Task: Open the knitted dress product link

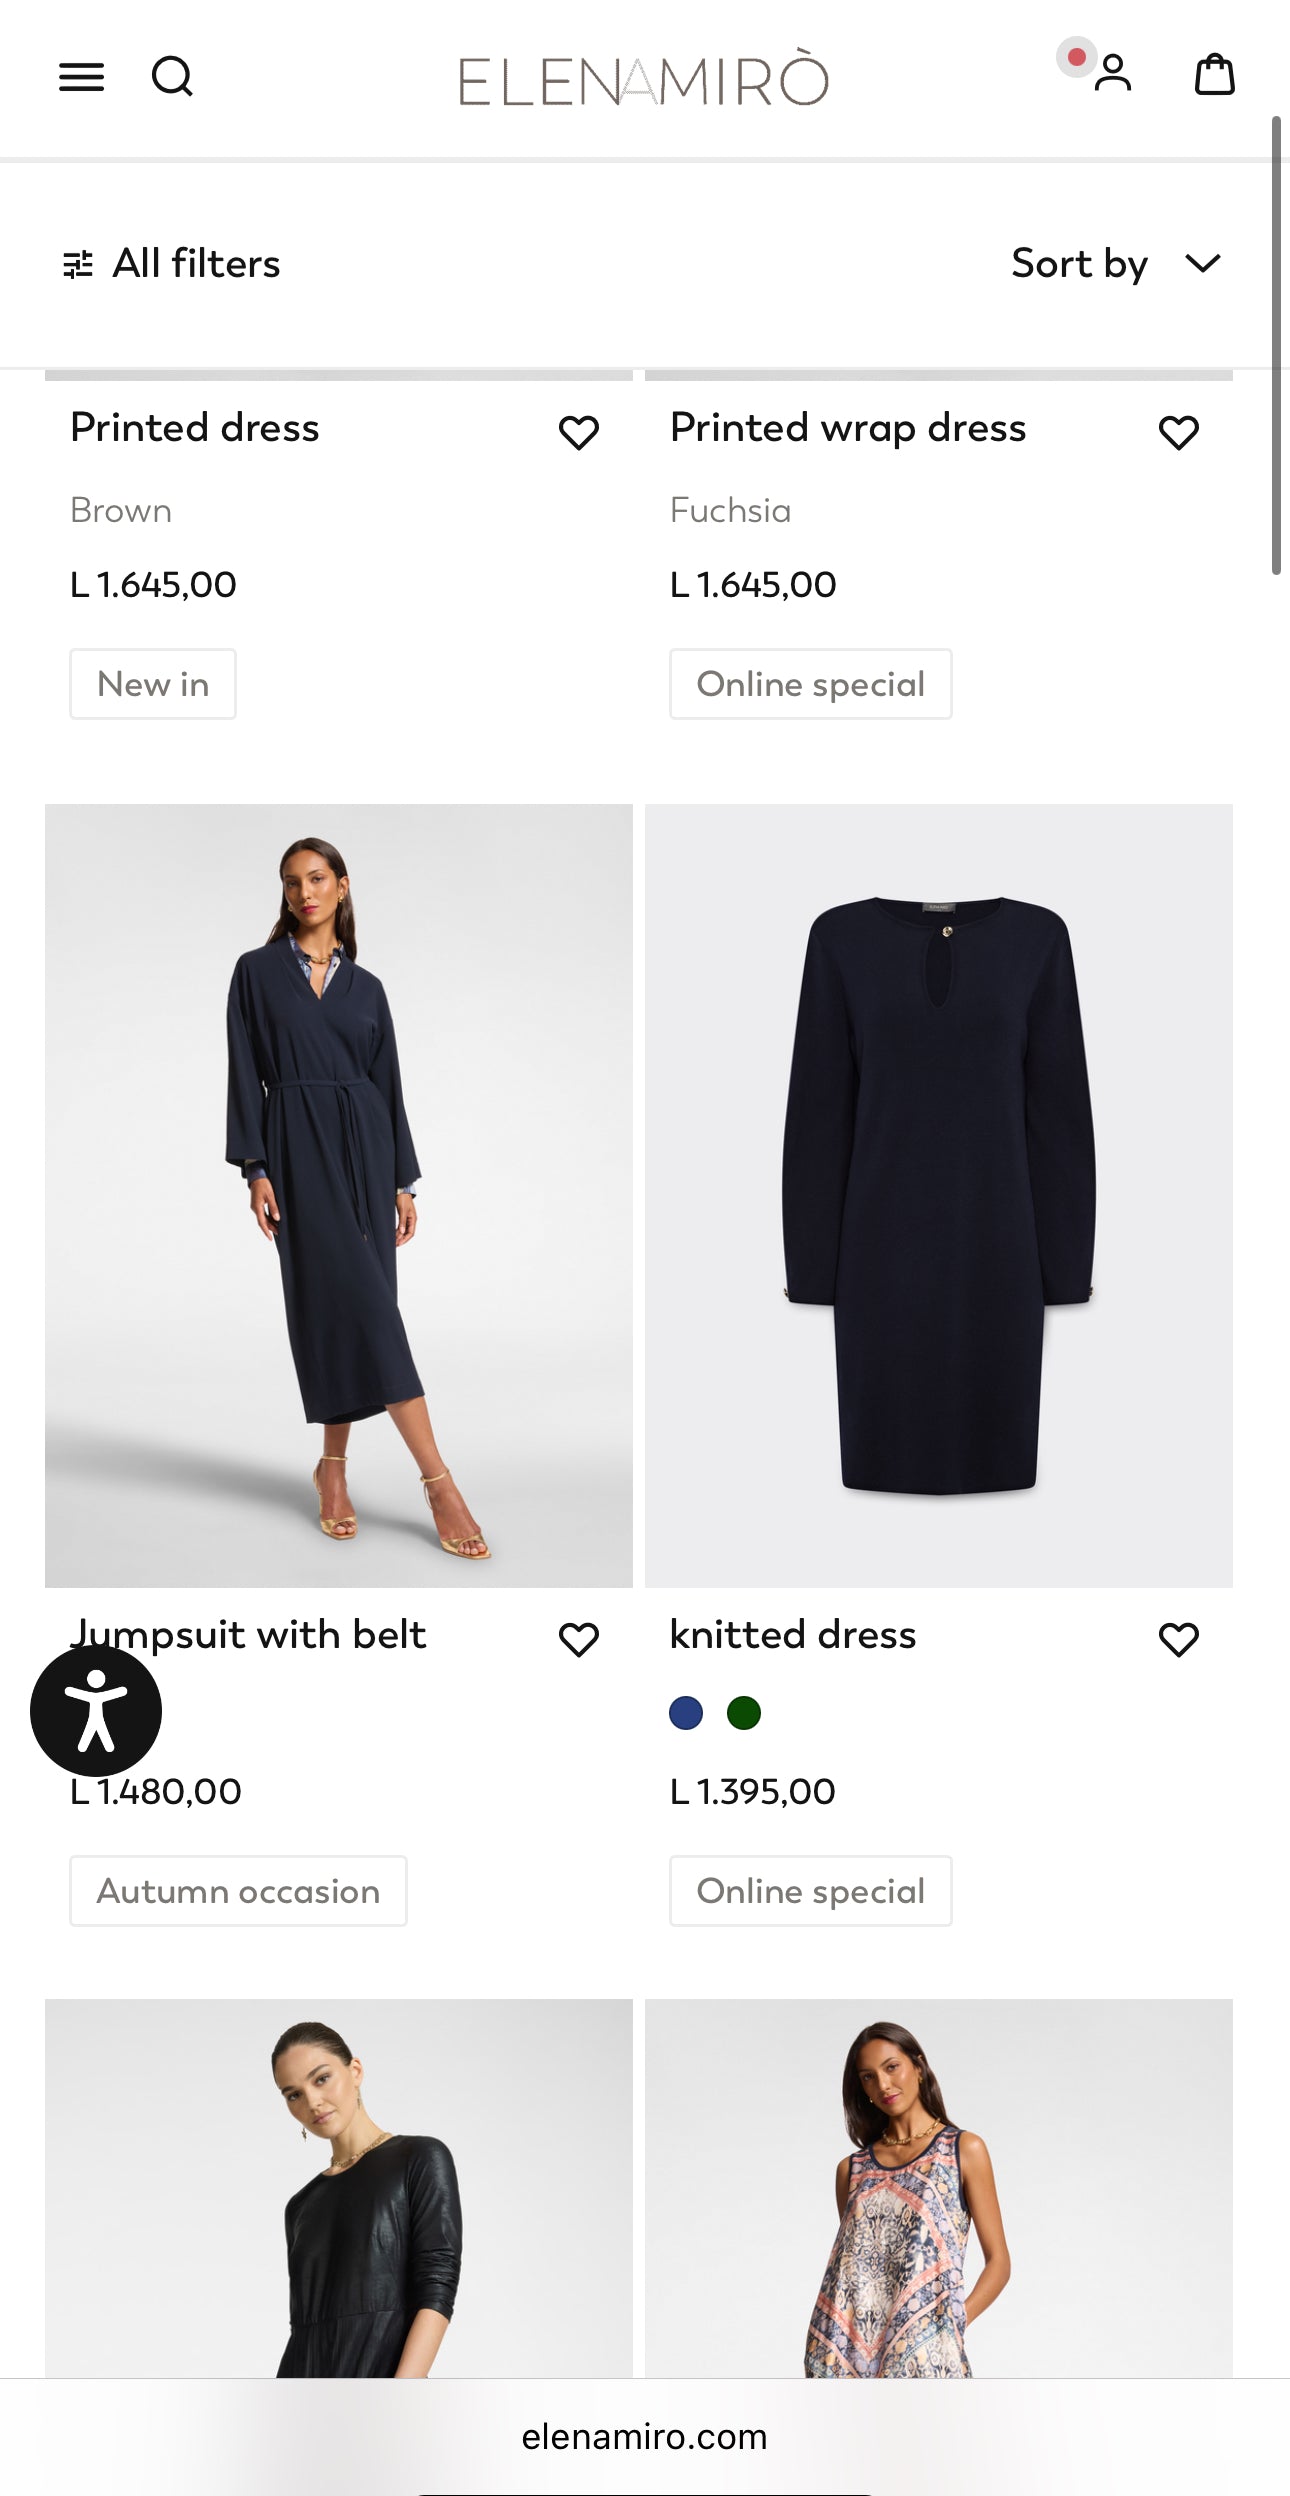Action: 793,1635
